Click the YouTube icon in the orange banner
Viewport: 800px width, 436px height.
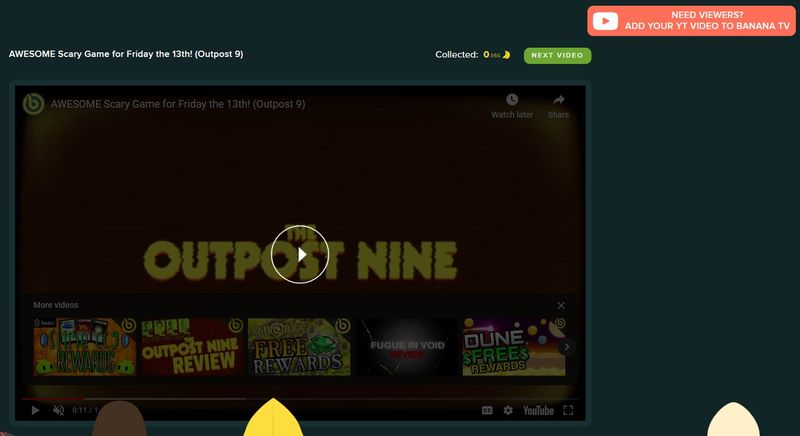pos(605,21)
